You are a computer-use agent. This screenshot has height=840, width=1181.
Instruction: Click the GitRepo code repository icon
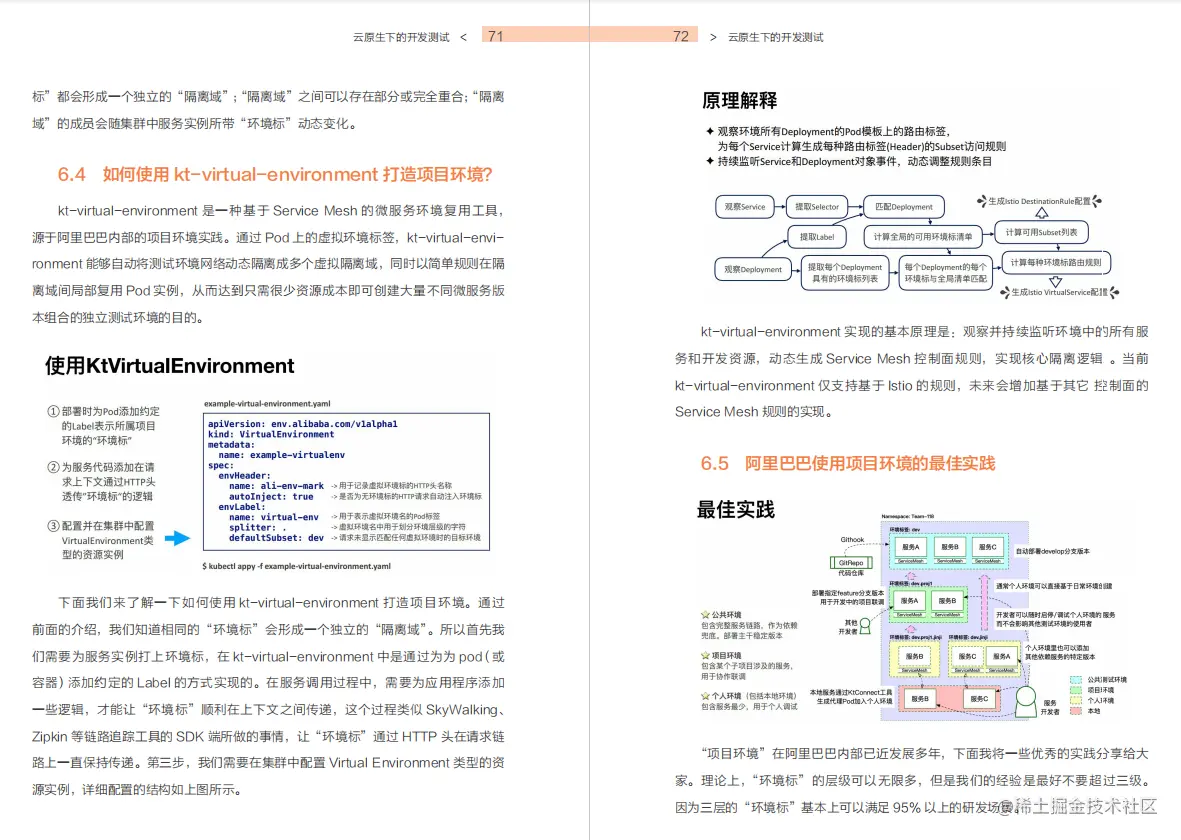click(x=851, y=562)
